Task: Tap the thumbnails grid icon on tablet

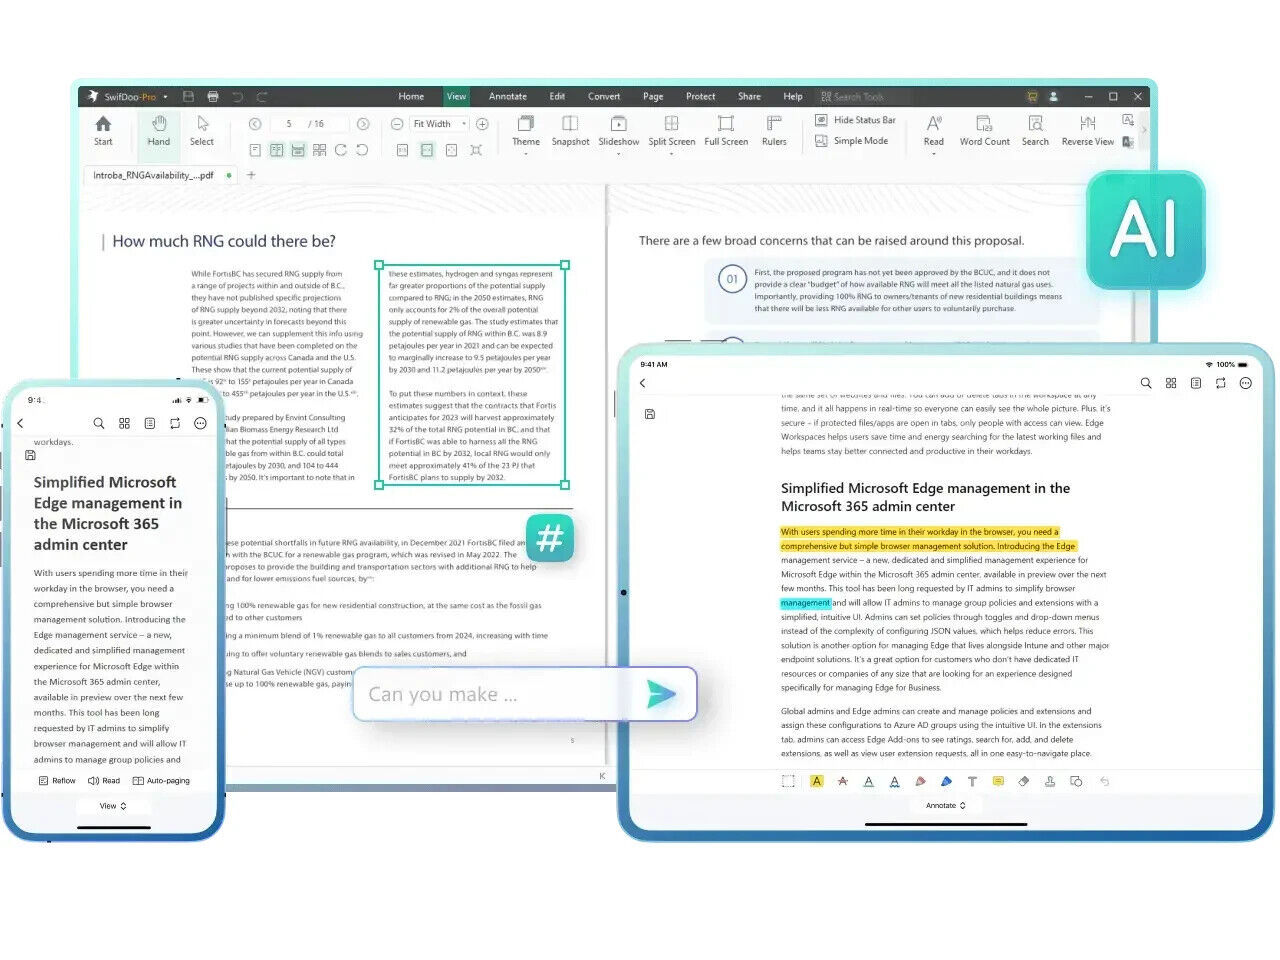Action: coord(1171,383)
